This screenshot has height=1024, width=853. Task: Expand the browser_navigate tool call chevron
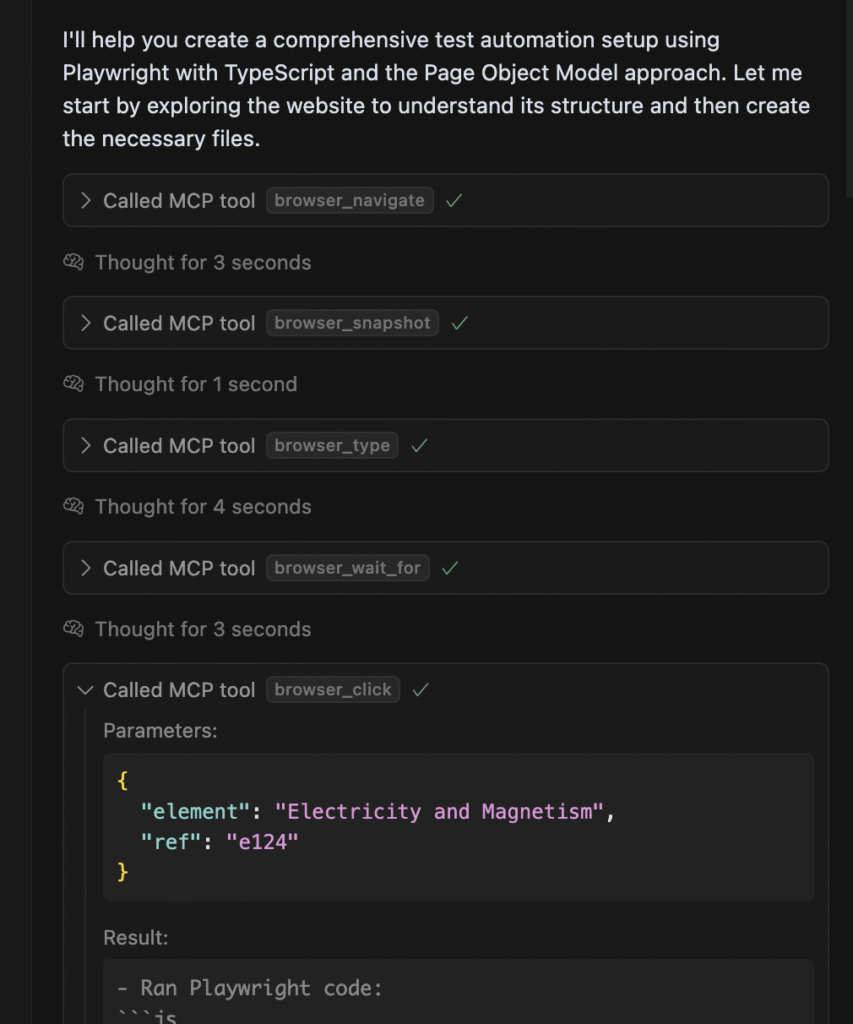tap(86, 201)
